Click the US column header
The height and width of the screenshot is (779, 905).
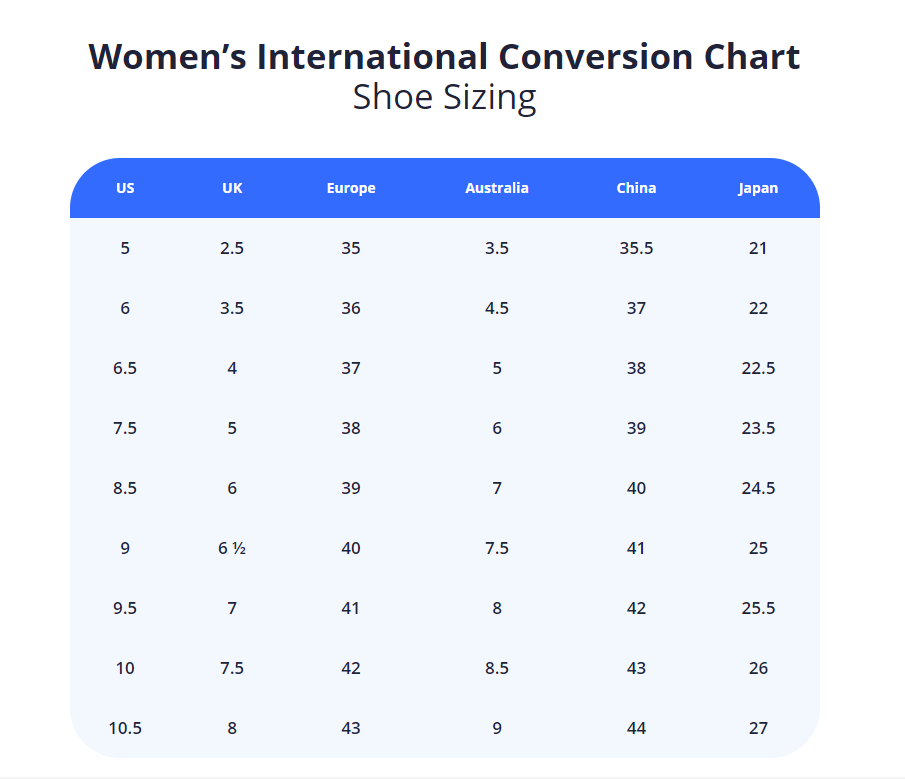[125, 188]
